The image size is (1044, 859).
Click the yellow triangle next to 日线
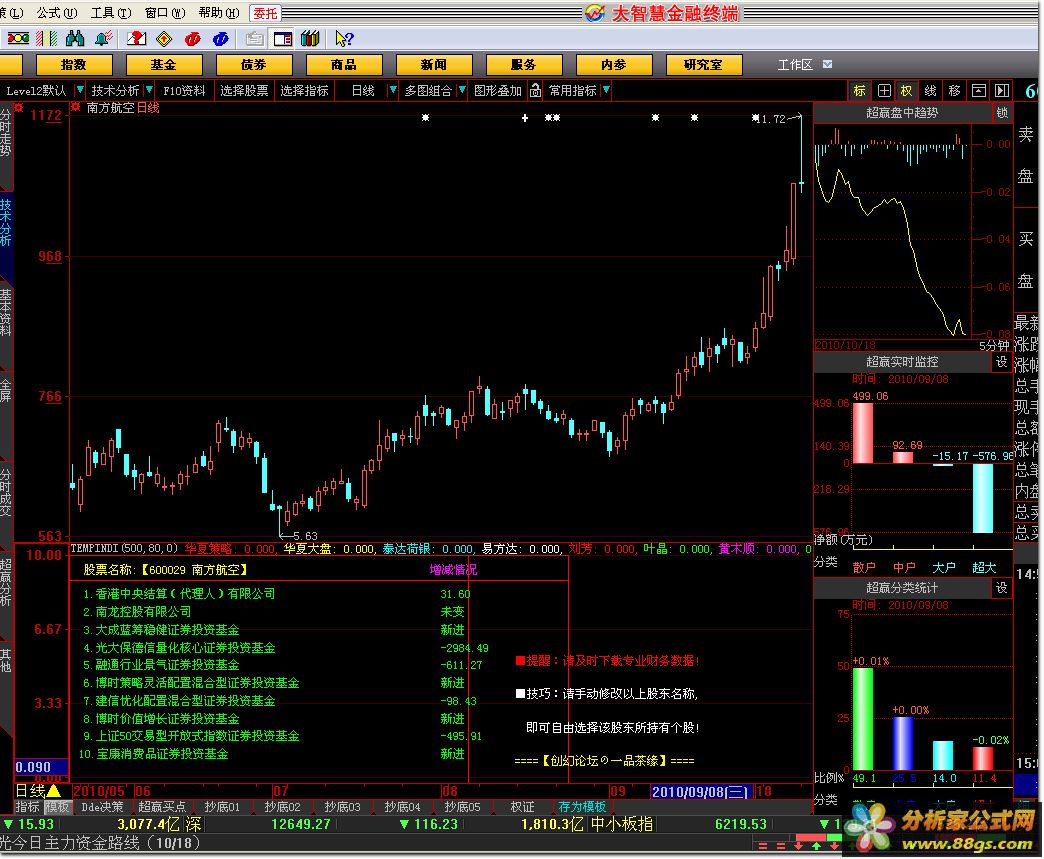[x=53, y=790]
